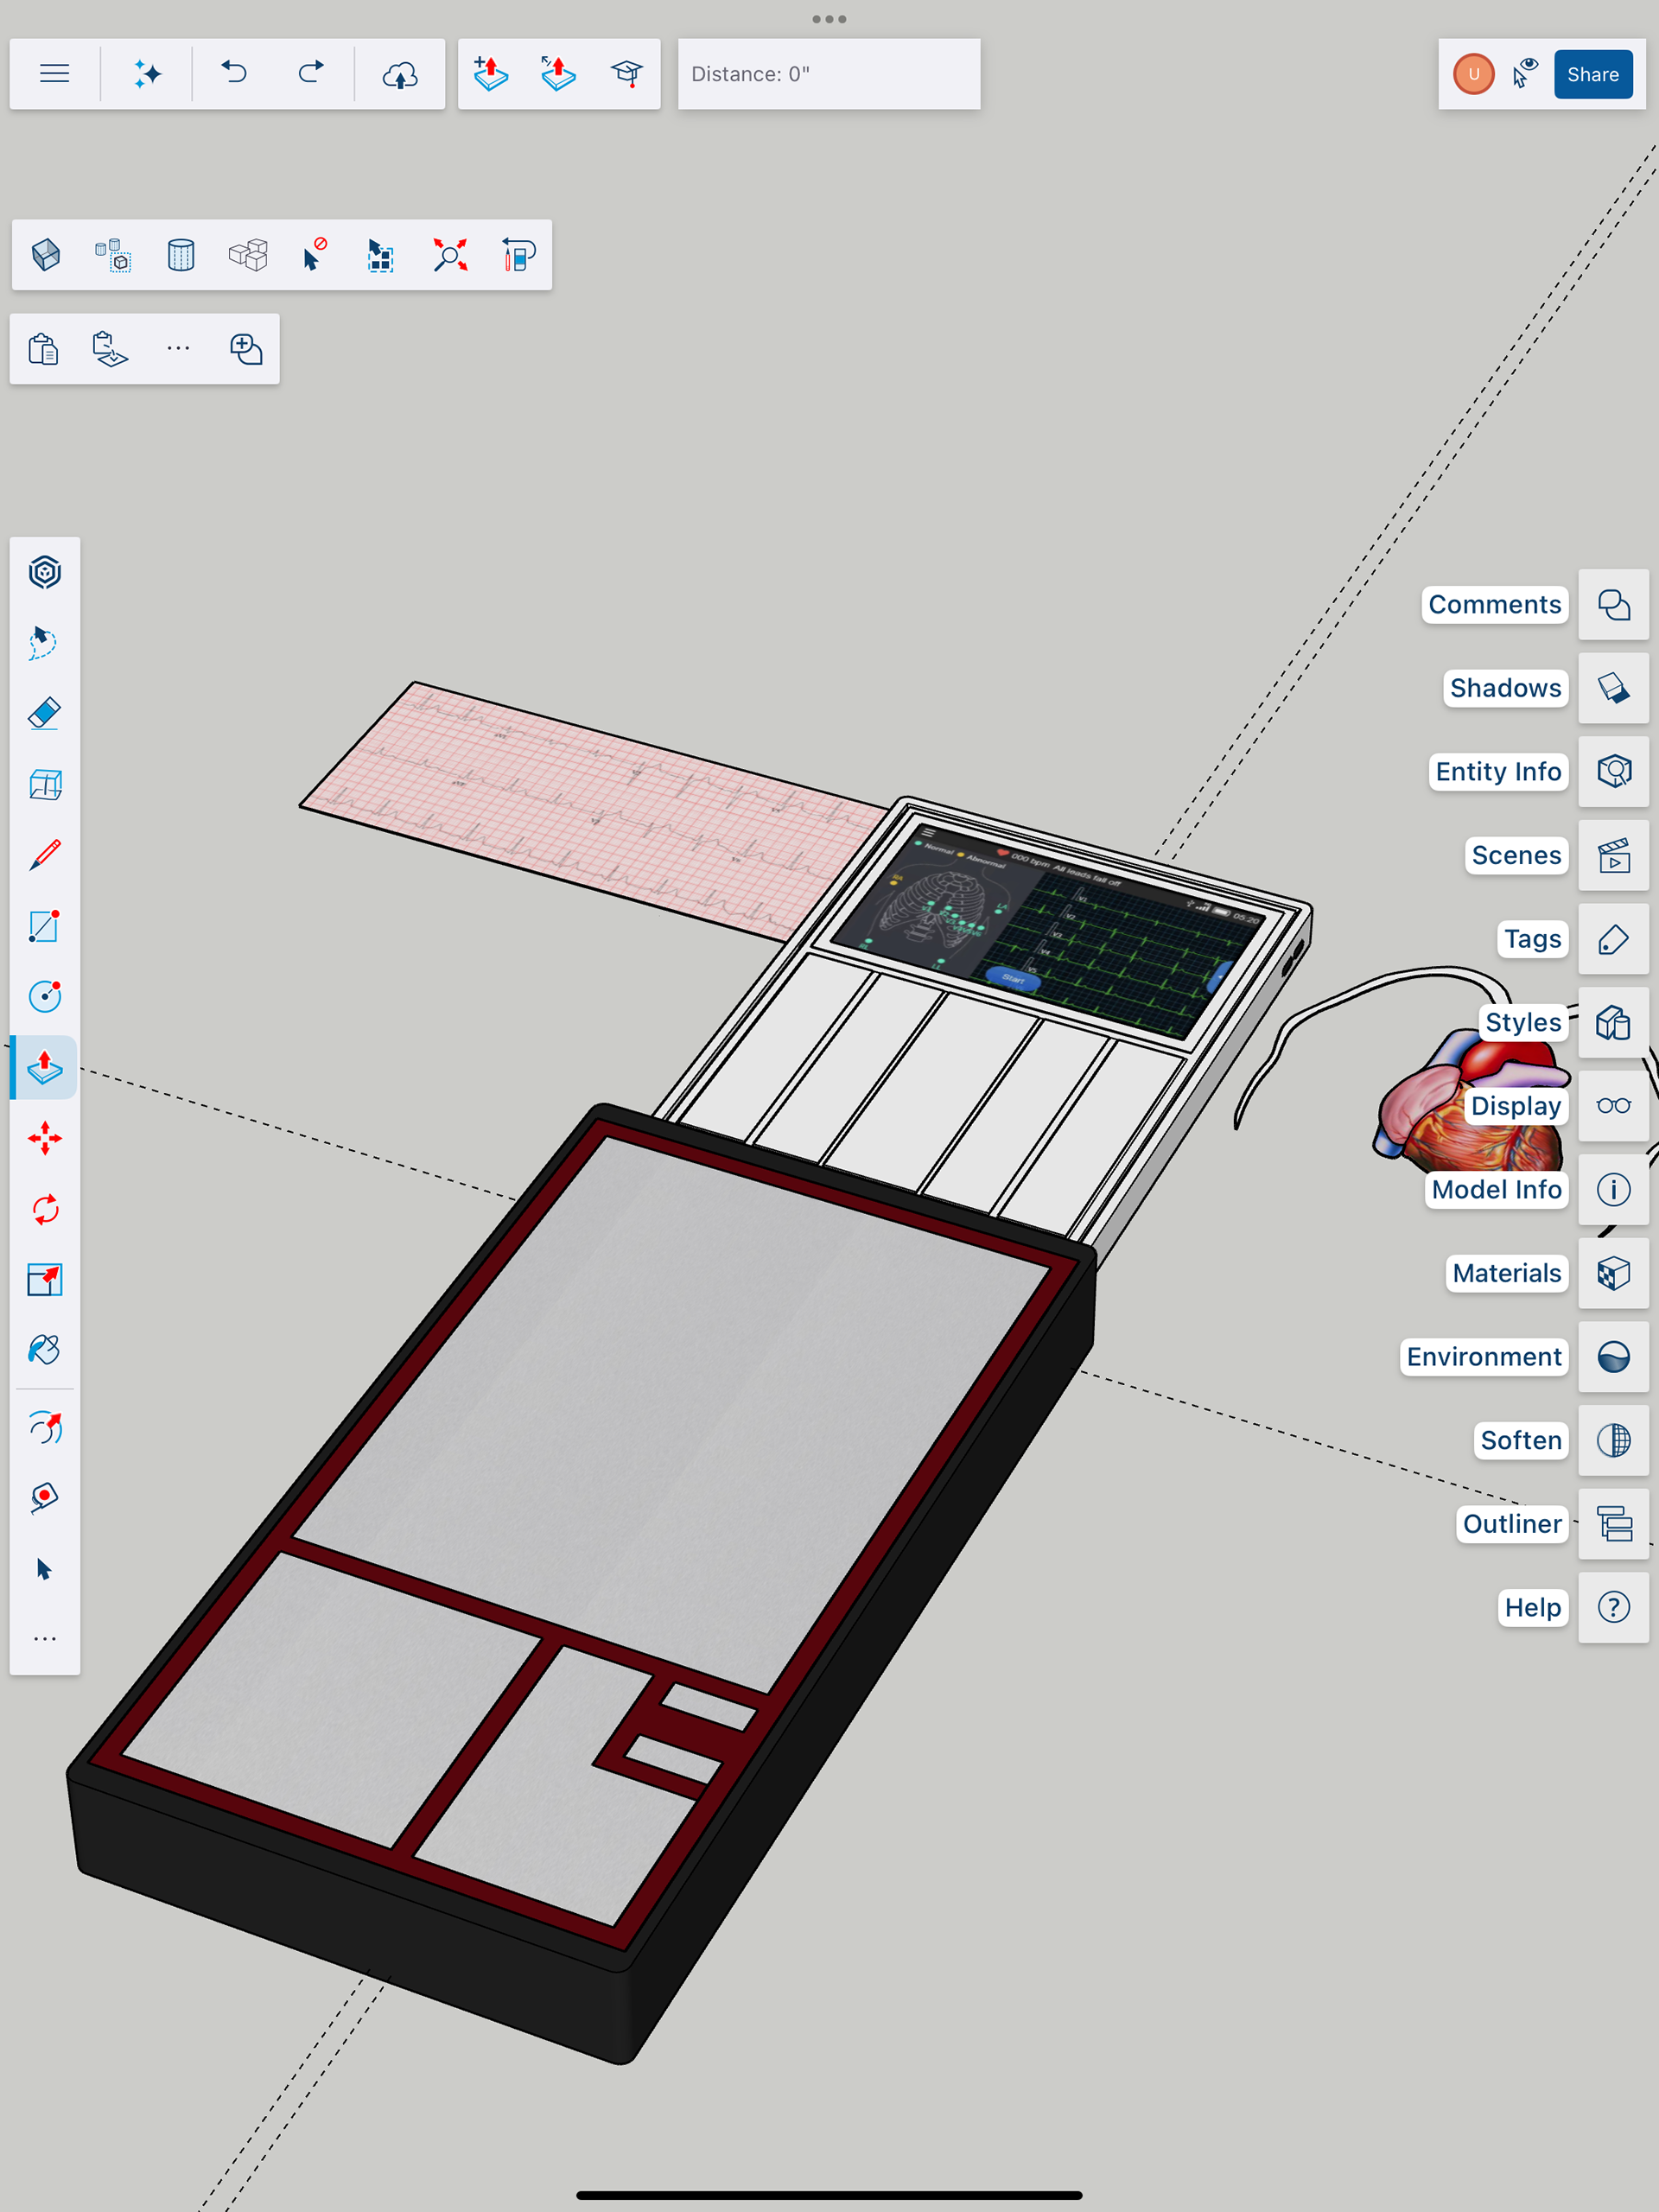This screenshot has width=1659, height=2212.
Task: Click the Distance measurement field
Action: tap(828, 74)
